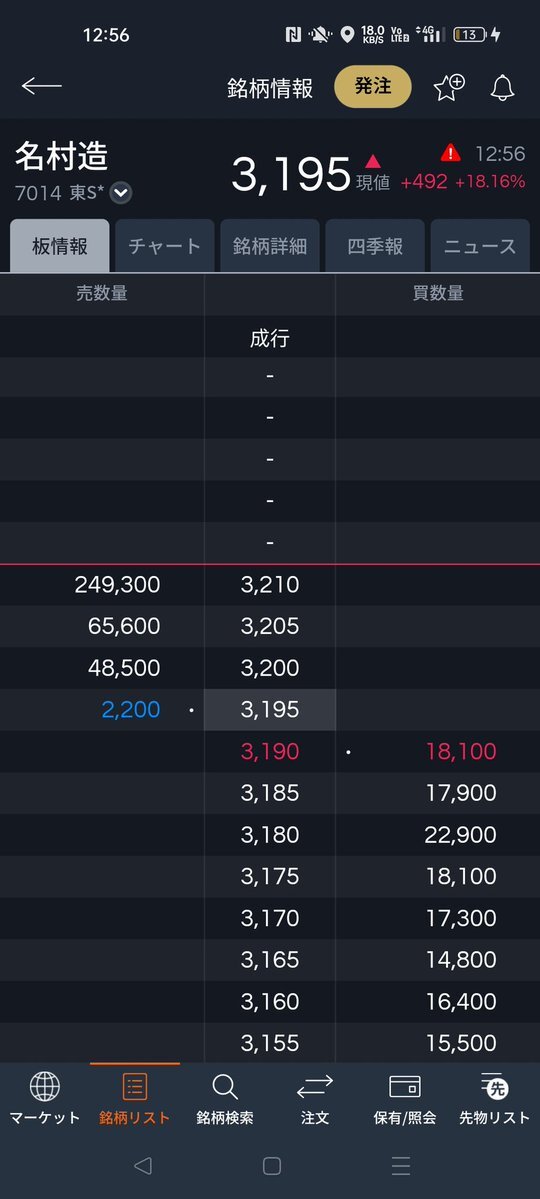Open 注文 arrows icon
Viewport: 540px width, 1199px height.
pos(315,1086)
